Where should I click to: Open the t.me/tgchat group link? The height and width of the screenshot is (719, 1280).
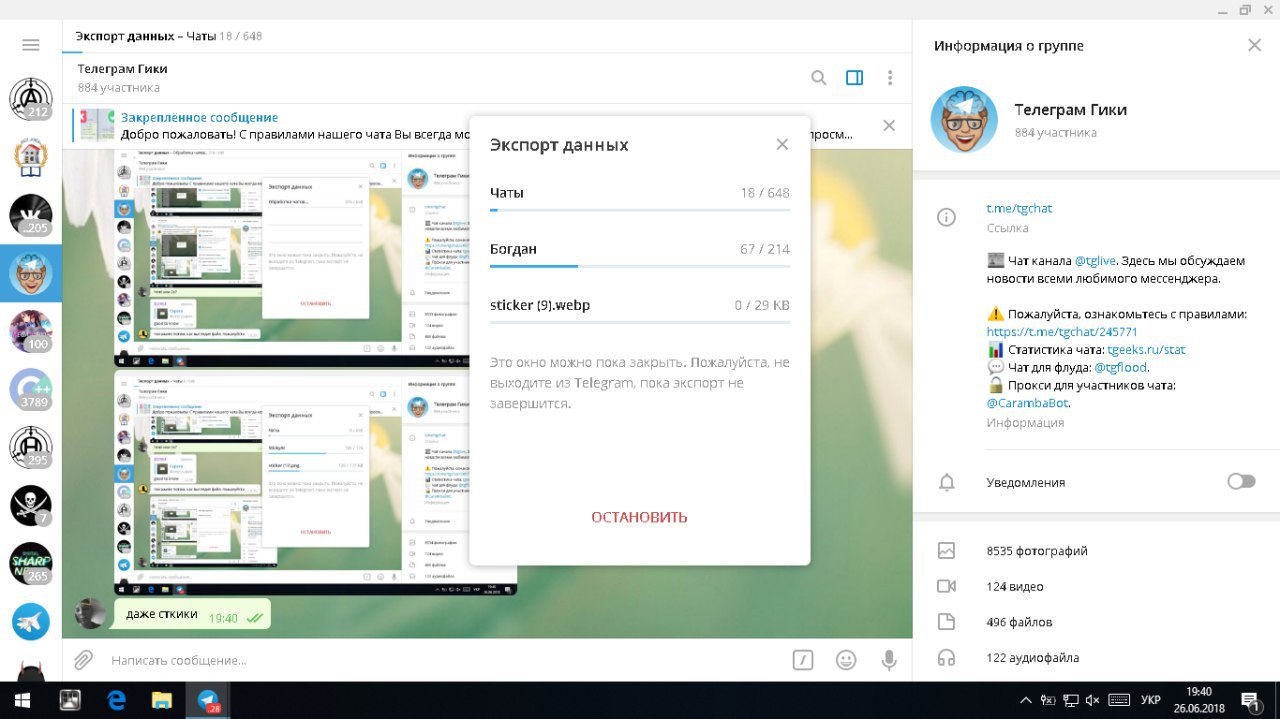coord(1019,208)
